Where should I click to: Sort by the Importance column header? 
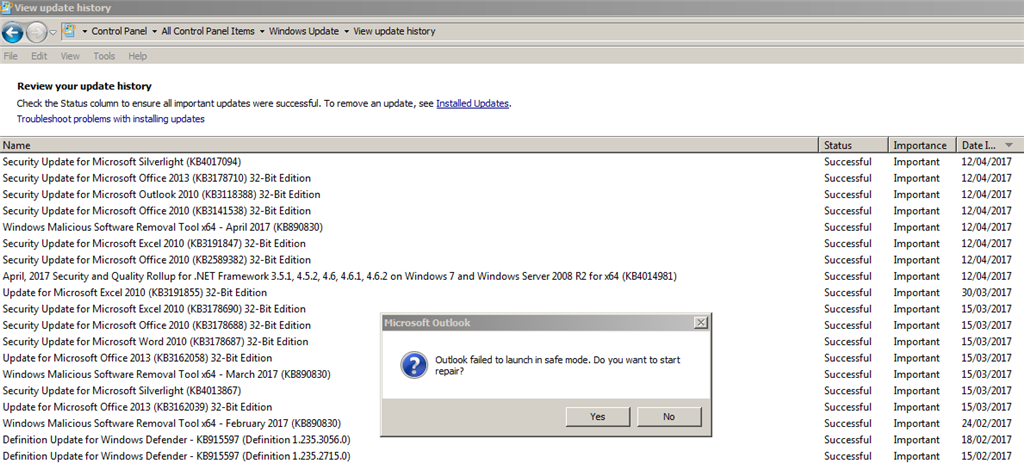923,145
